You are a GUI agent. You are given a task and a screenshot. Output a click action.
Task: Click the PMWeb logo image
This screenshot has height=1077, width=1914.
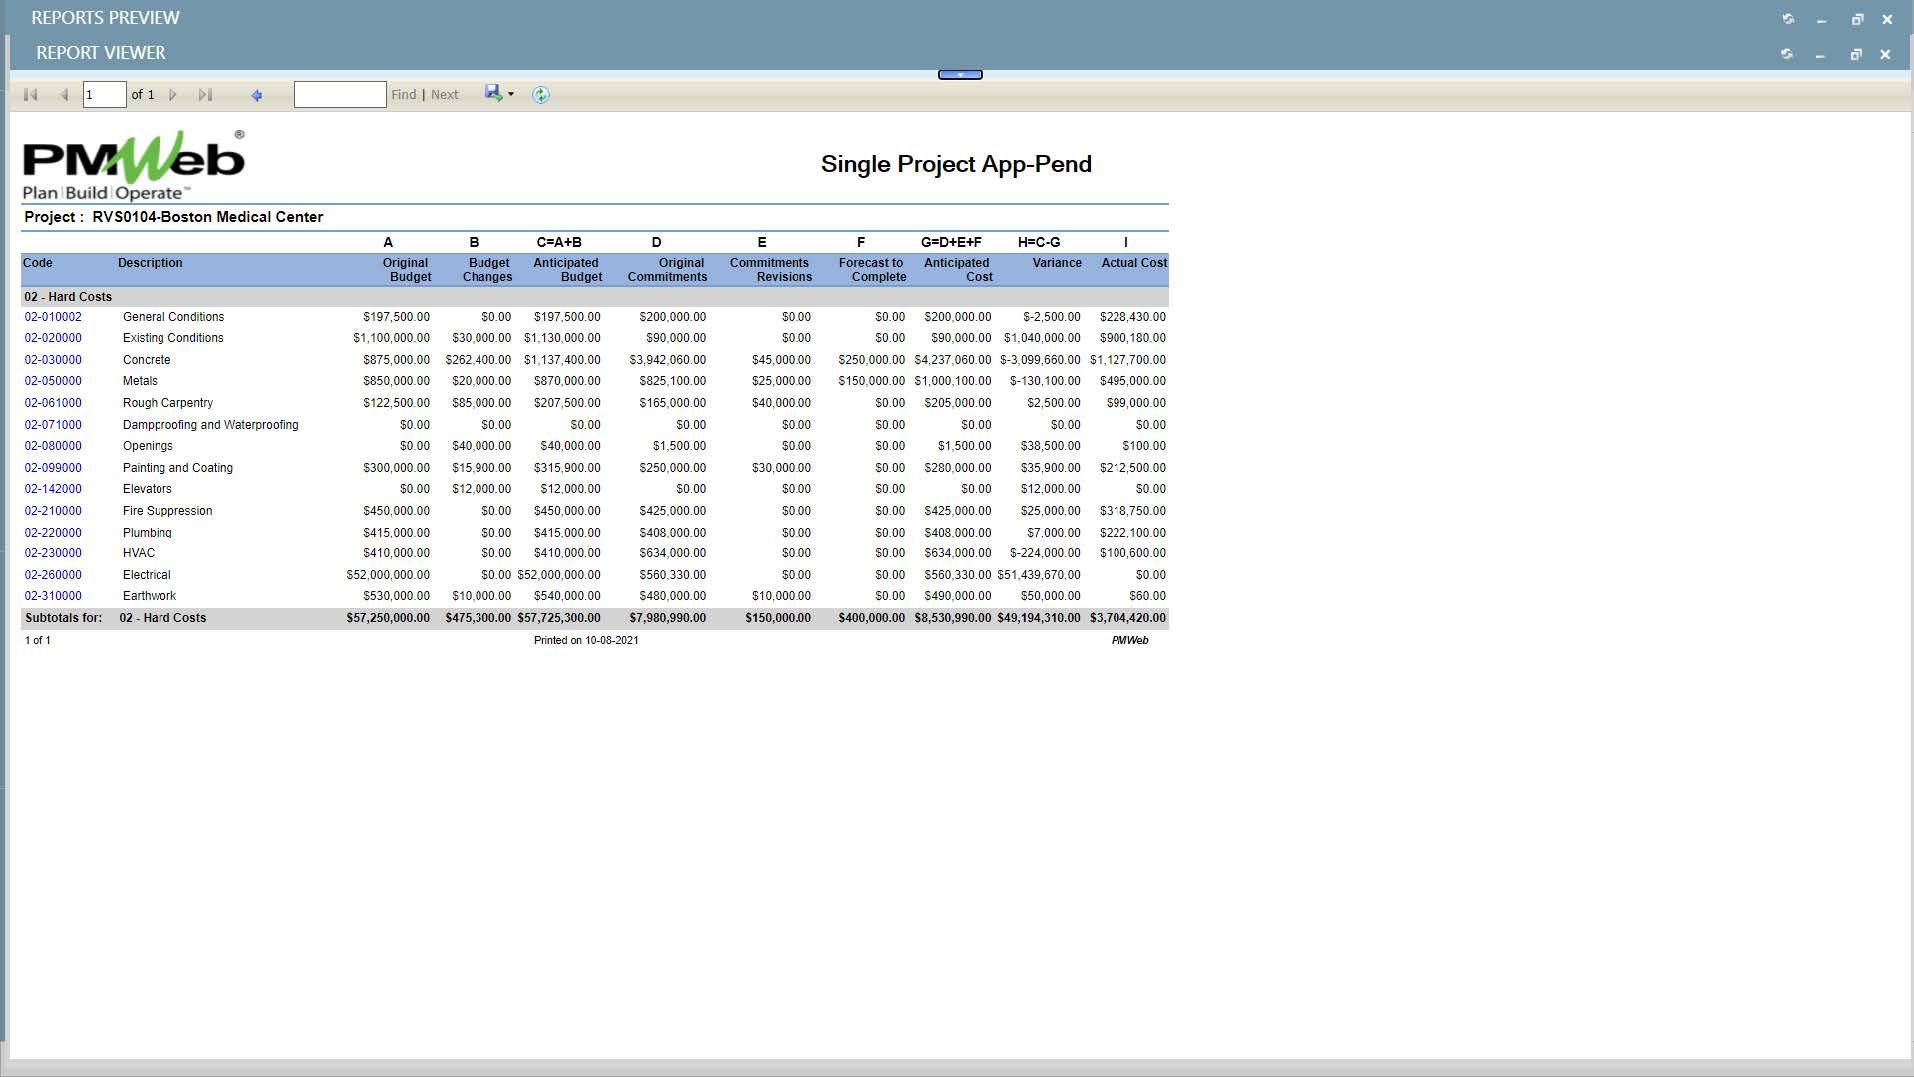tap(134, 166)
